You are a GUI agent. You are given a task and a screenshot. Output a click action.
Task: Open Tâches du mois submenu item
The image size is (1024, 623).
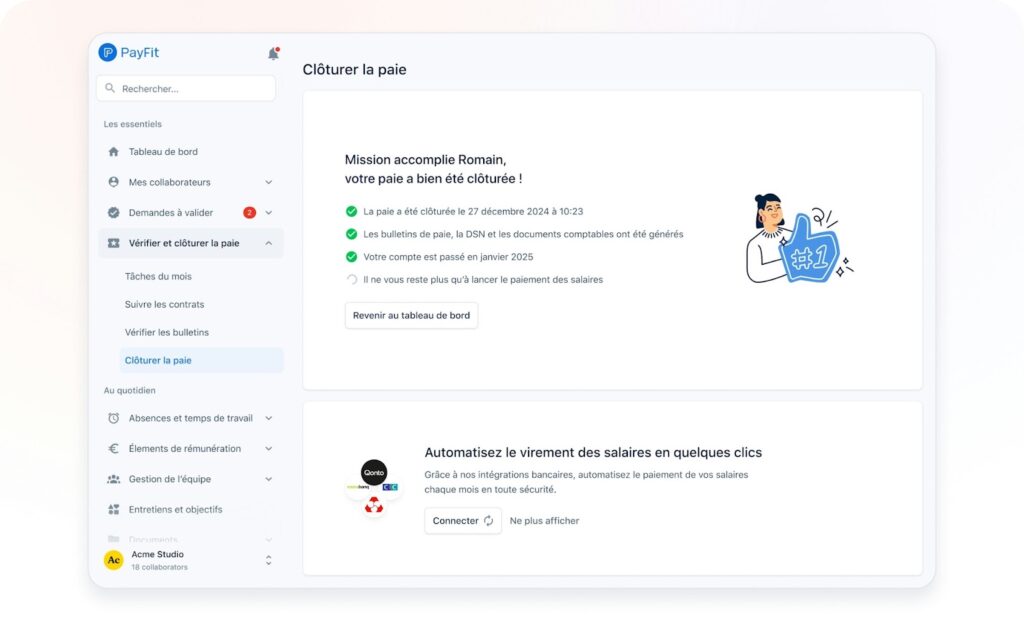pos(158,276)
